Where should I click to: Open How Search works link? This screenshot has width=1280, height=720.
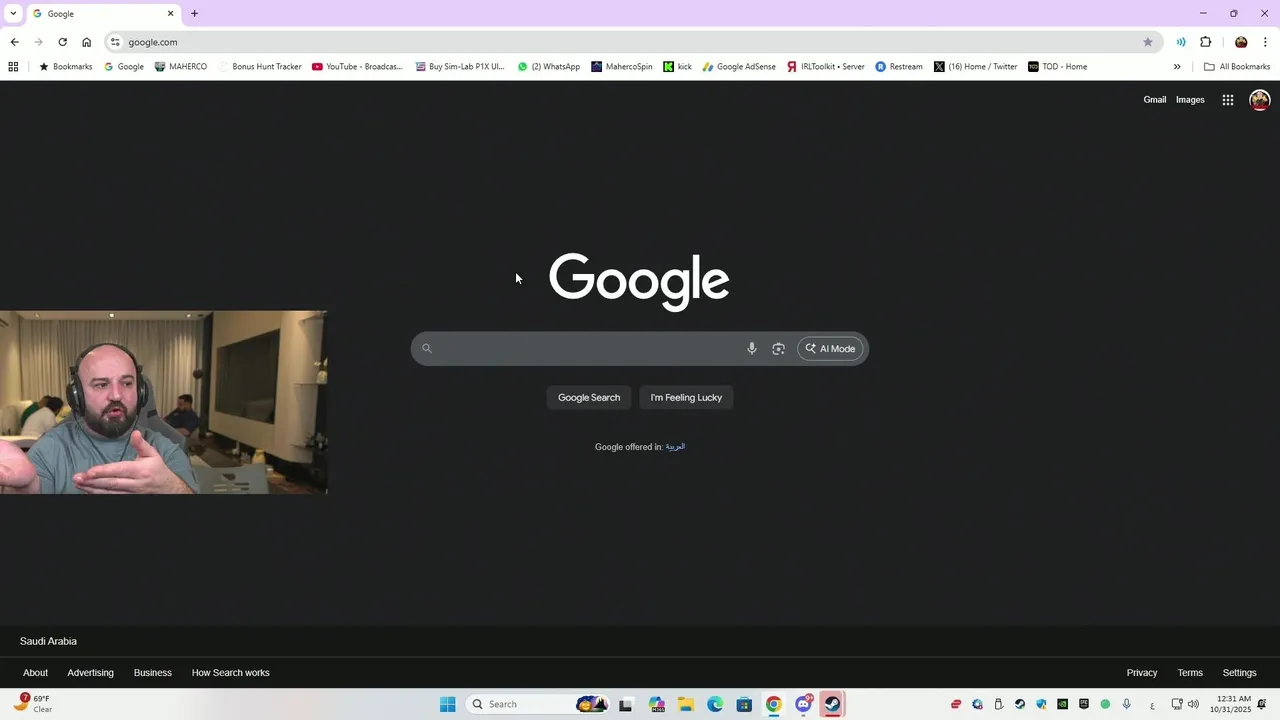(x=231, y=673)
